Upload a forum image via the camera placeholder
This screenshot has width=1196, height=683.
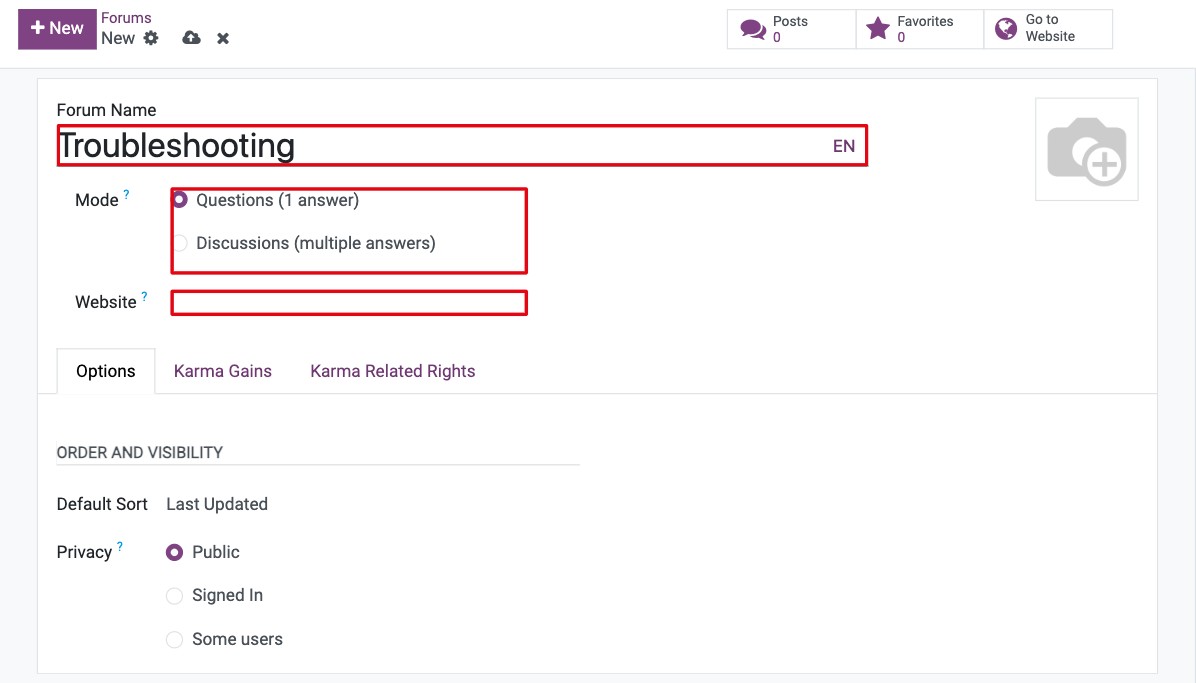coord(1086,150)
